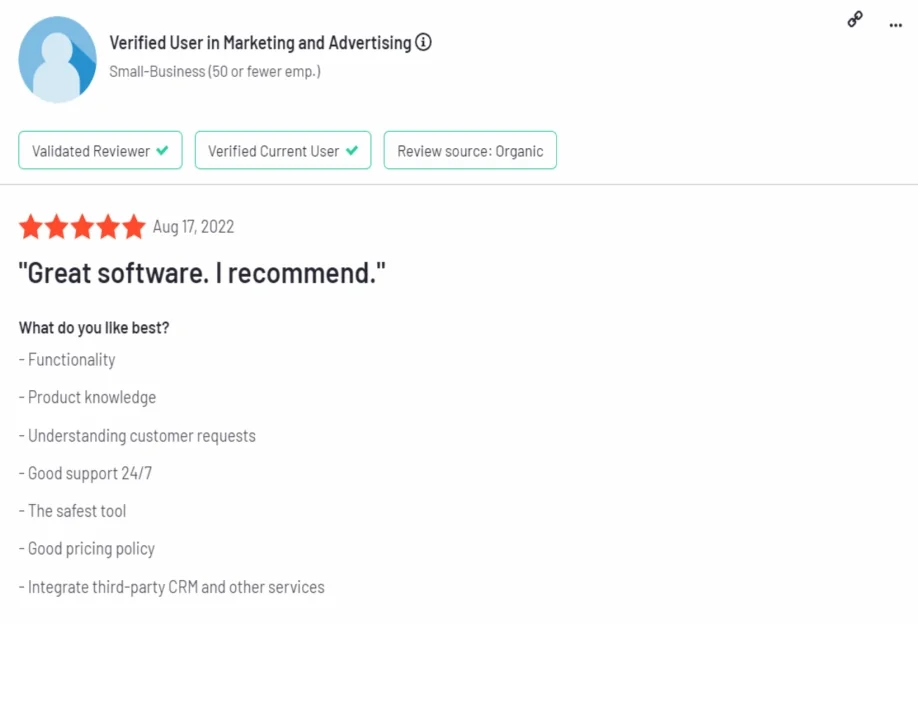Open the review titled 'Great software. I recommend.'
This screenshot has height=709, width=918.
pos(202,272)
